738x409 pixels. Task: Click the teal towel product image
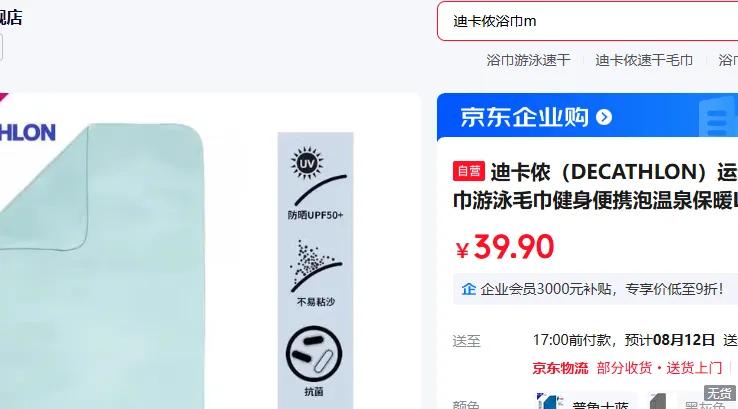point(101,266)
